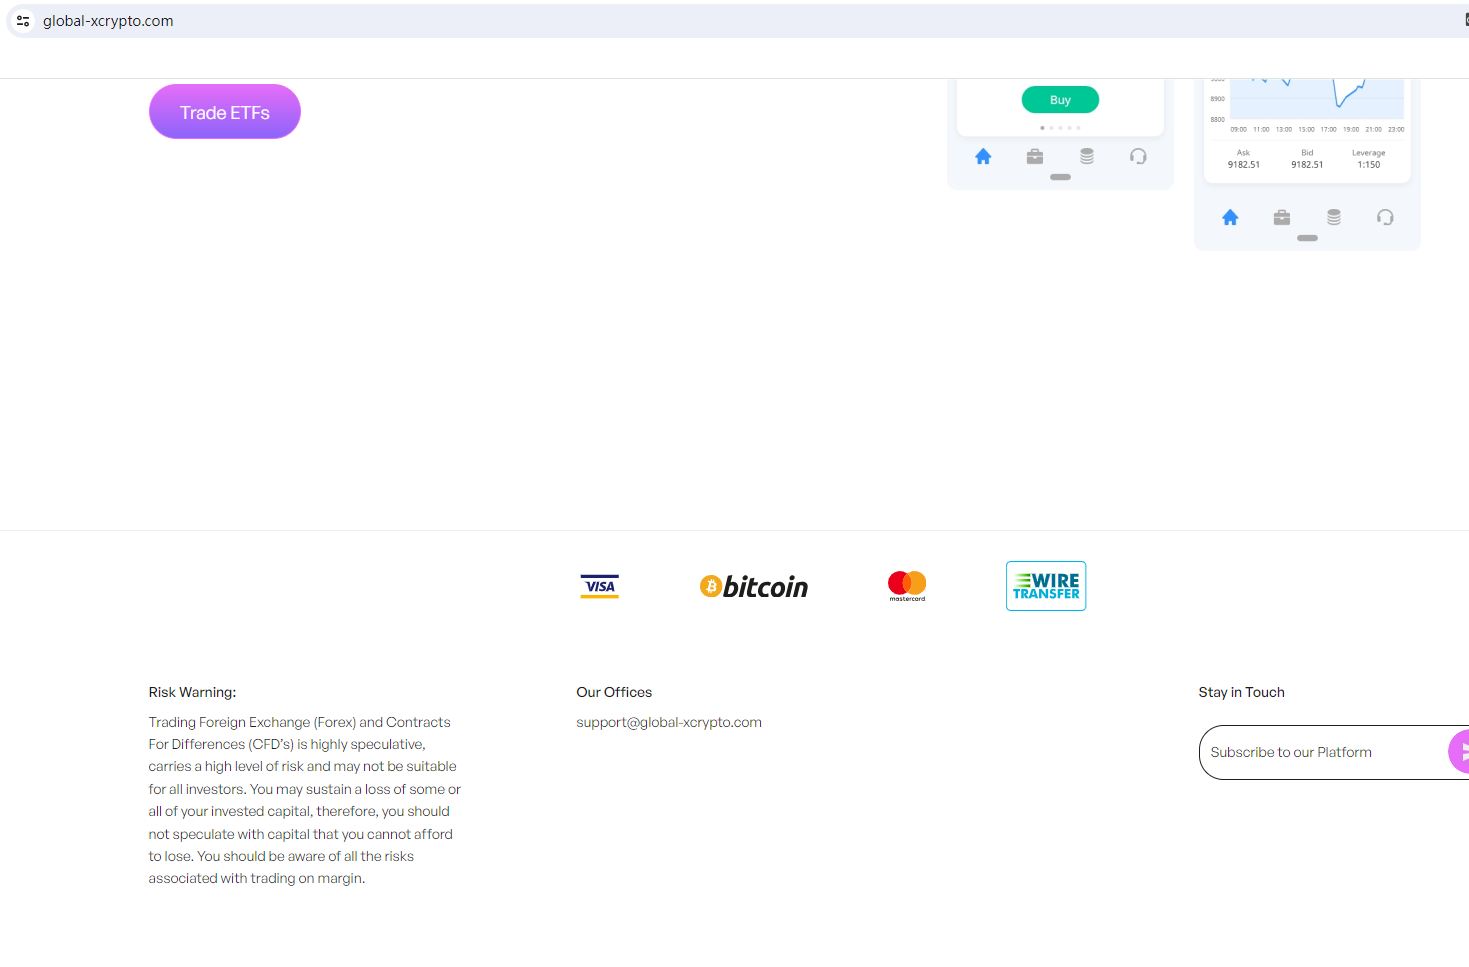
Task: Click the Trade ETFs button
Action: [x=225, y=112]
